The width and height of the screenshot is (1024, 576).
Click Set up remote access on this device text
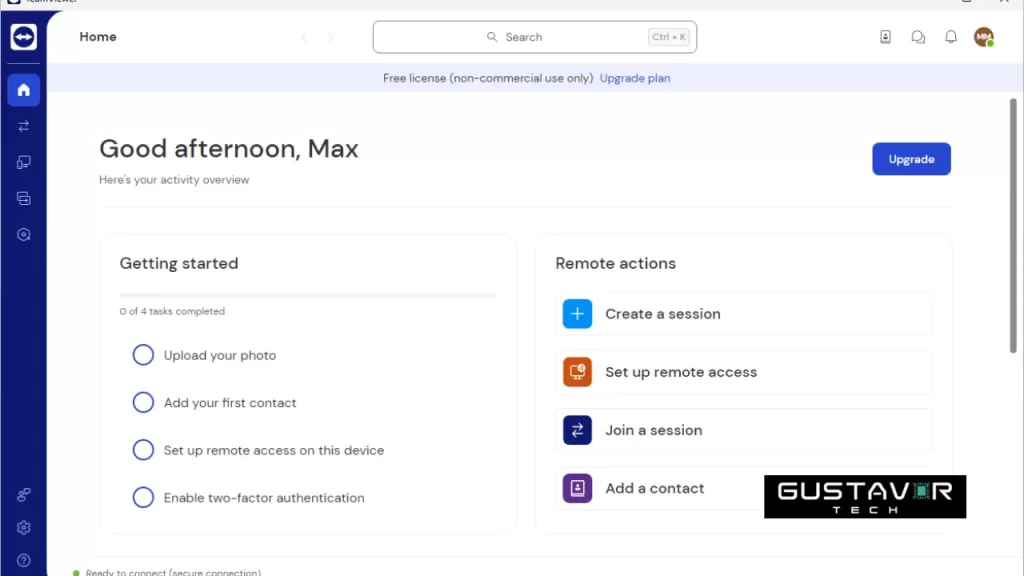274,450
